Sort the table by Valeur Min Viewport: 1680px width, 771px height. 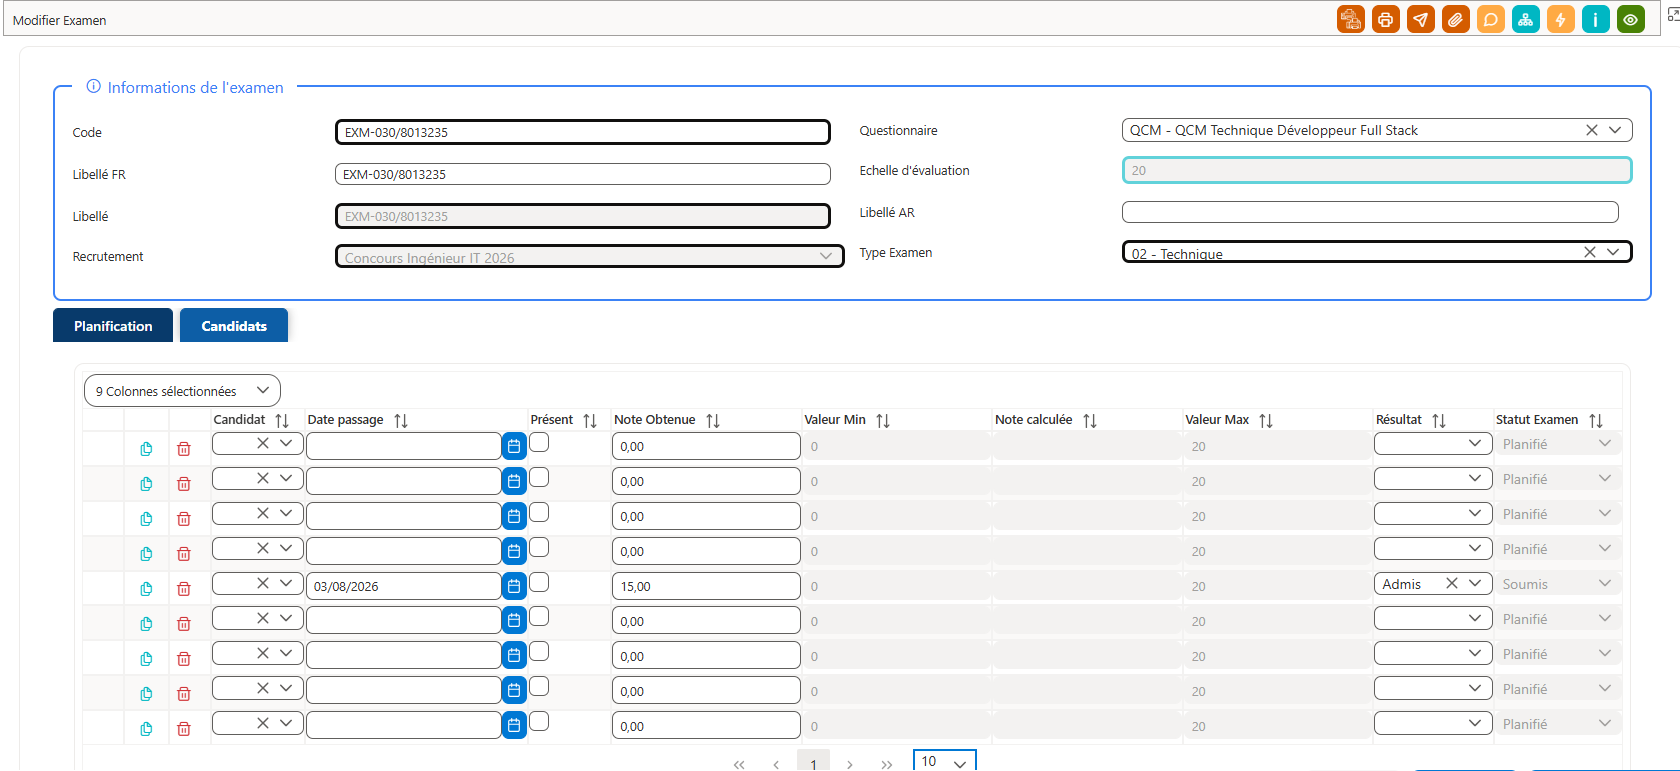[x=883, y=421]
